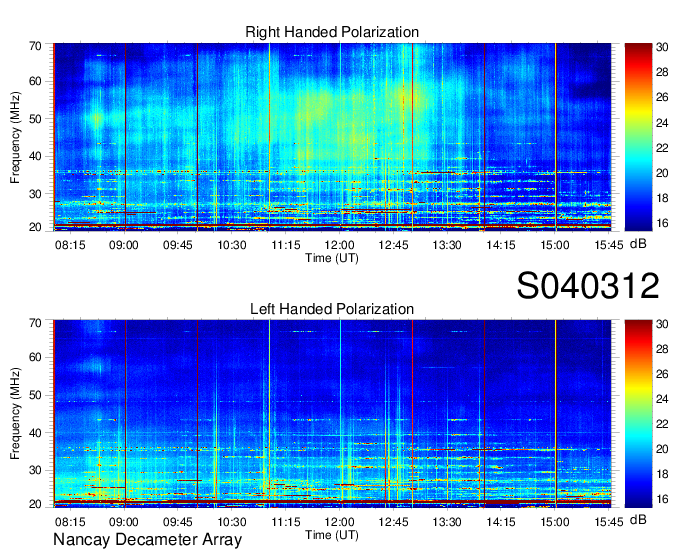The image size is (680, 552).
Task: Click the 20 frequency tick on the bottom plot
Action: coord(35,504)
